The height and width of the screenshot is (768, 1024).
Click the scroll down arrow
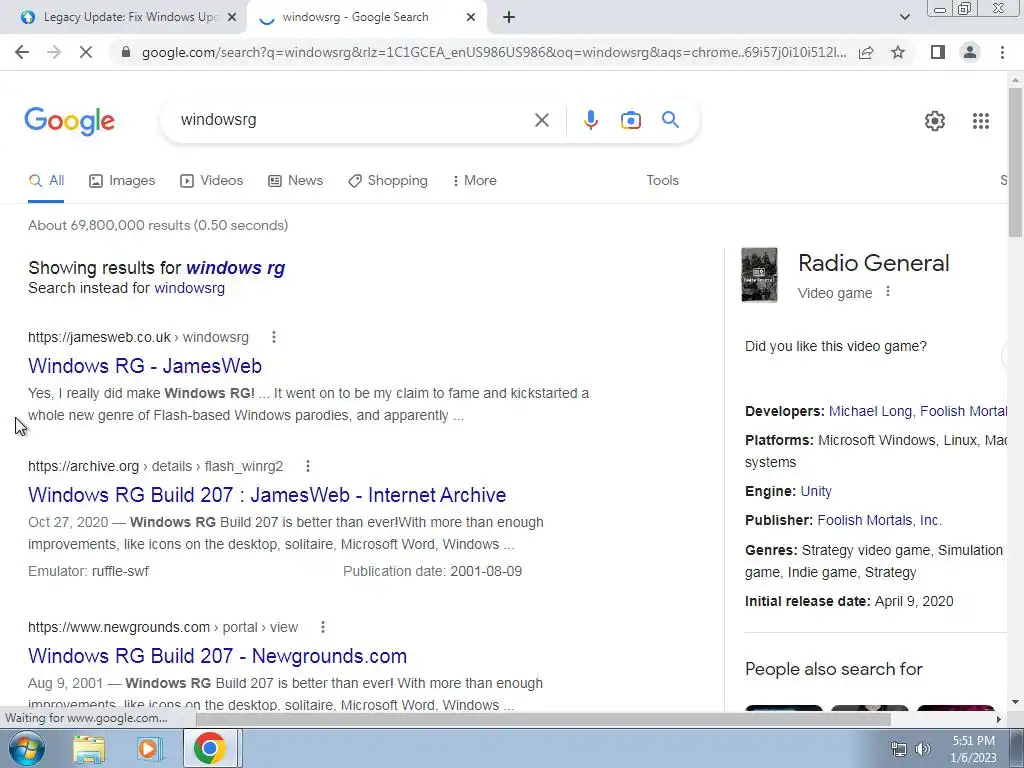click(x=1015, y=703)
